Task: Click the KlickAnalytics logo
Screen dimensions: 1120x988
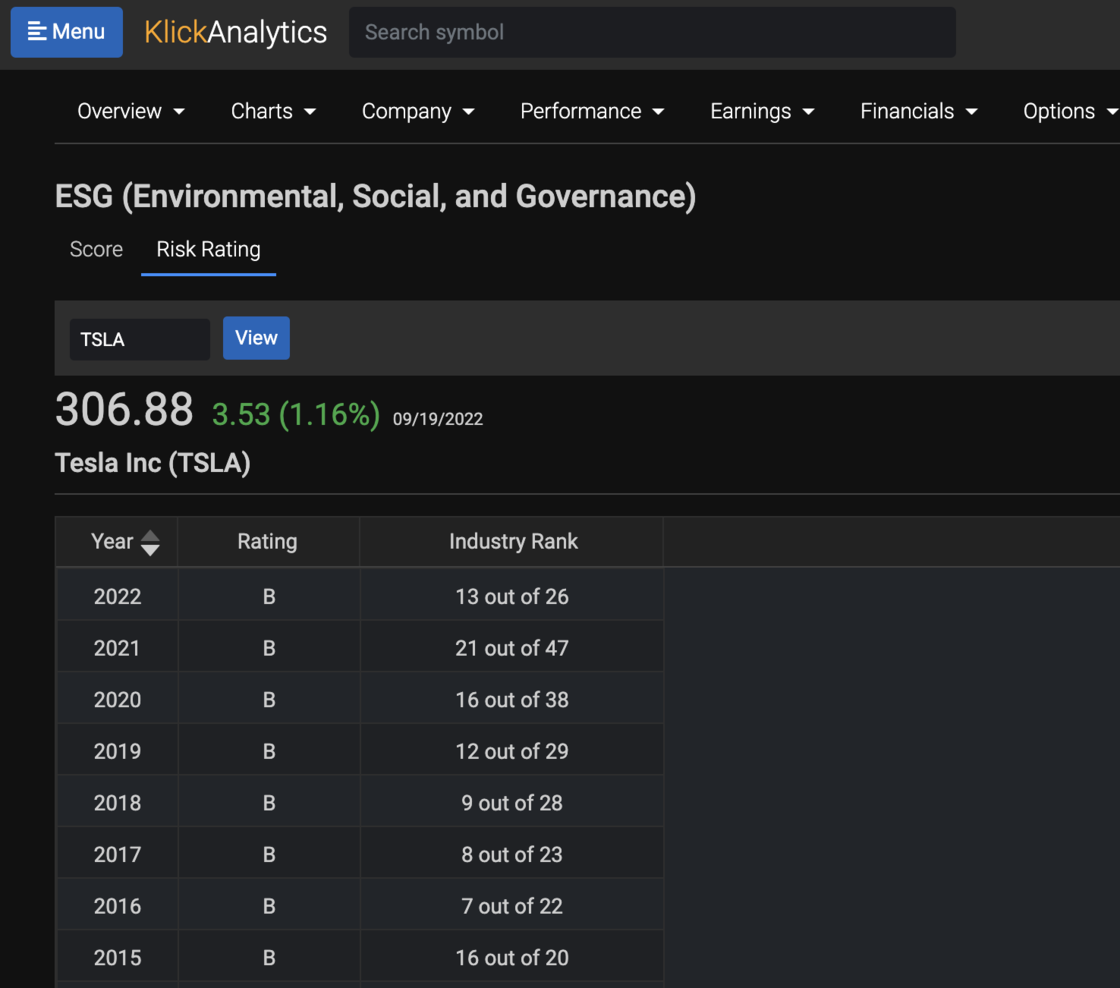Action: pyautogui.click(x=235, y=32)
